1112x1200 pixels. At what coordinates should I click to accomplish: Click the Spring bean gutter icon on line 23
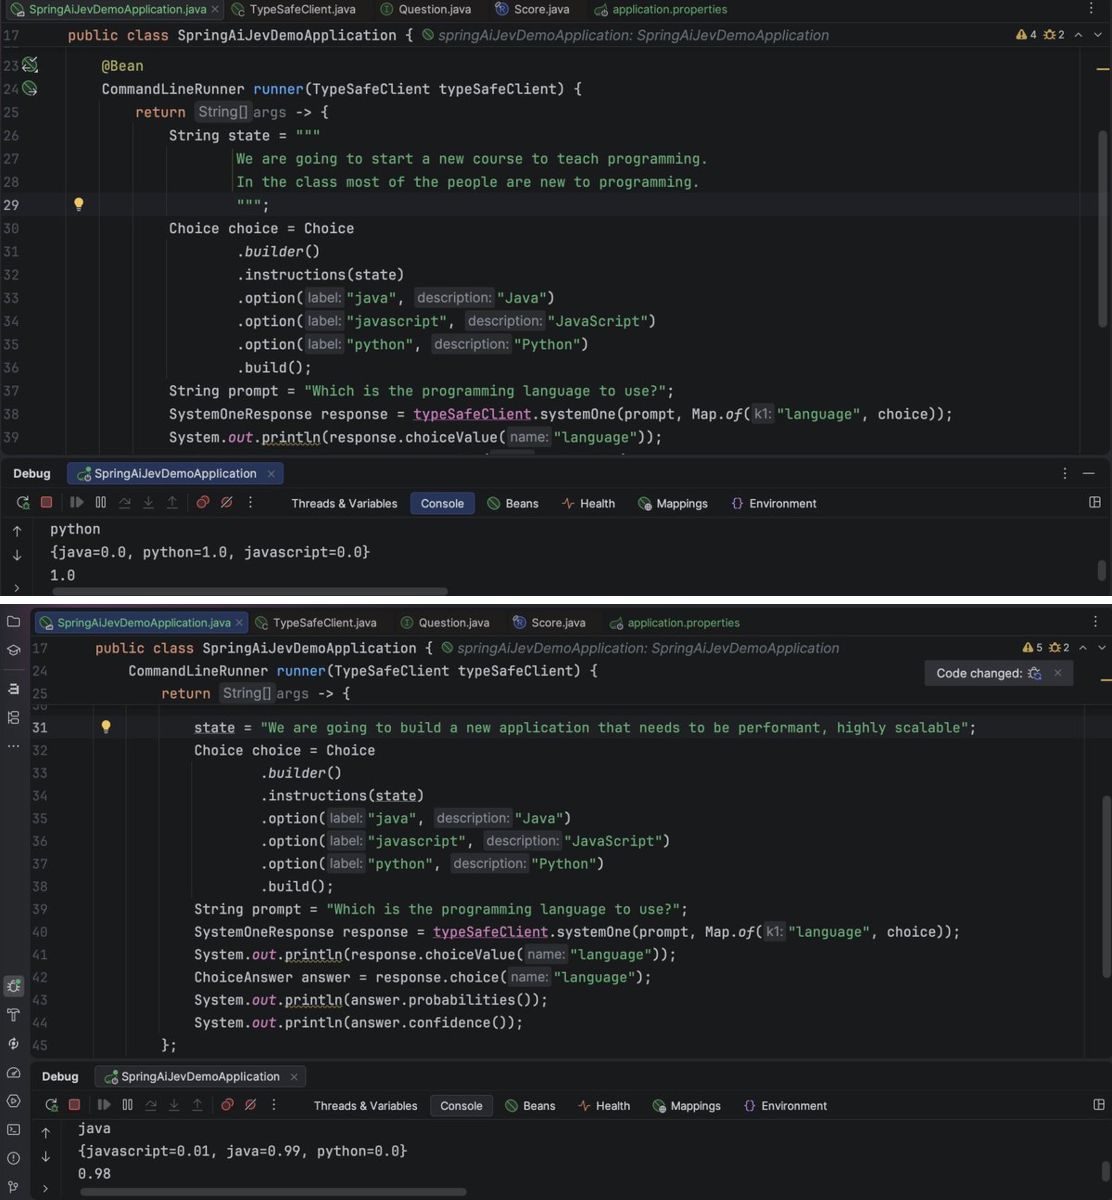tap(30, 65)
